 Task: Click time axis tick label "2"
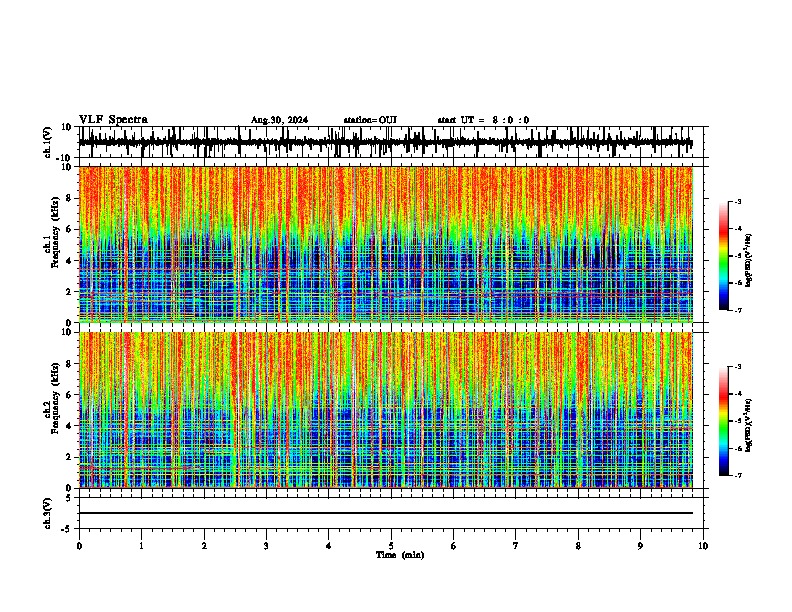tap(204, 546)
